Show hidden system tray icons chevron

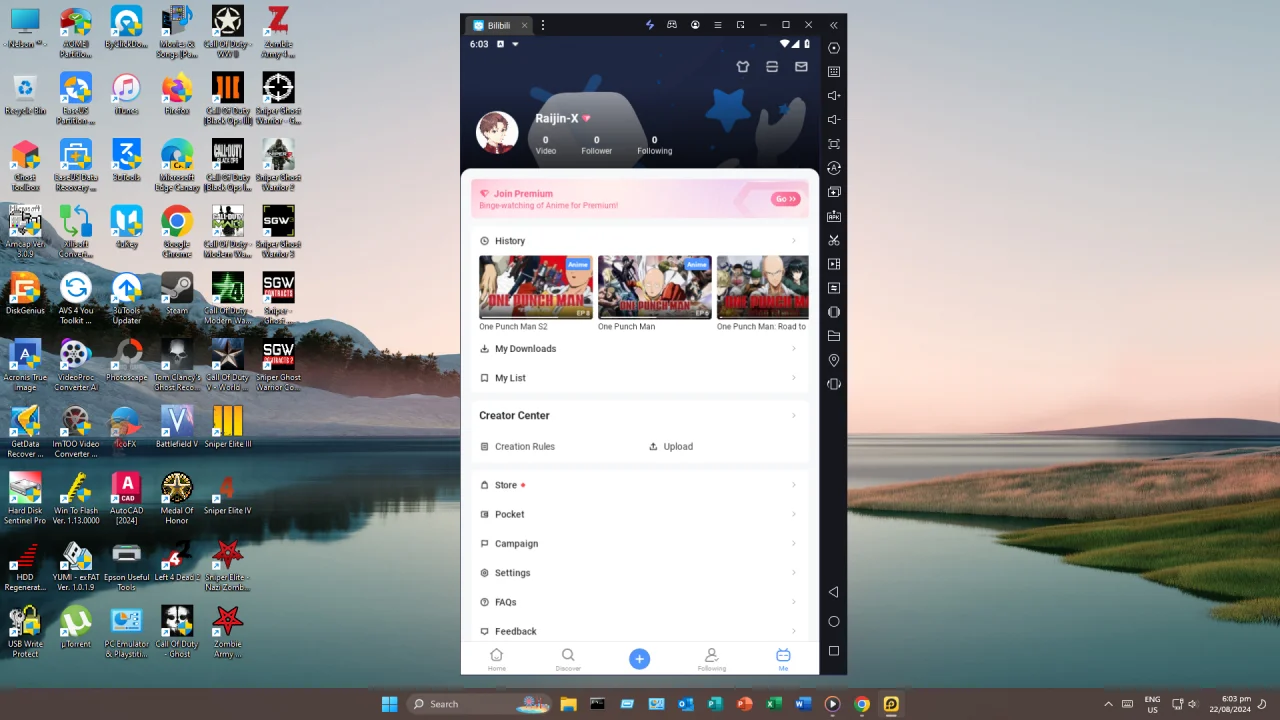point(1108,704)
